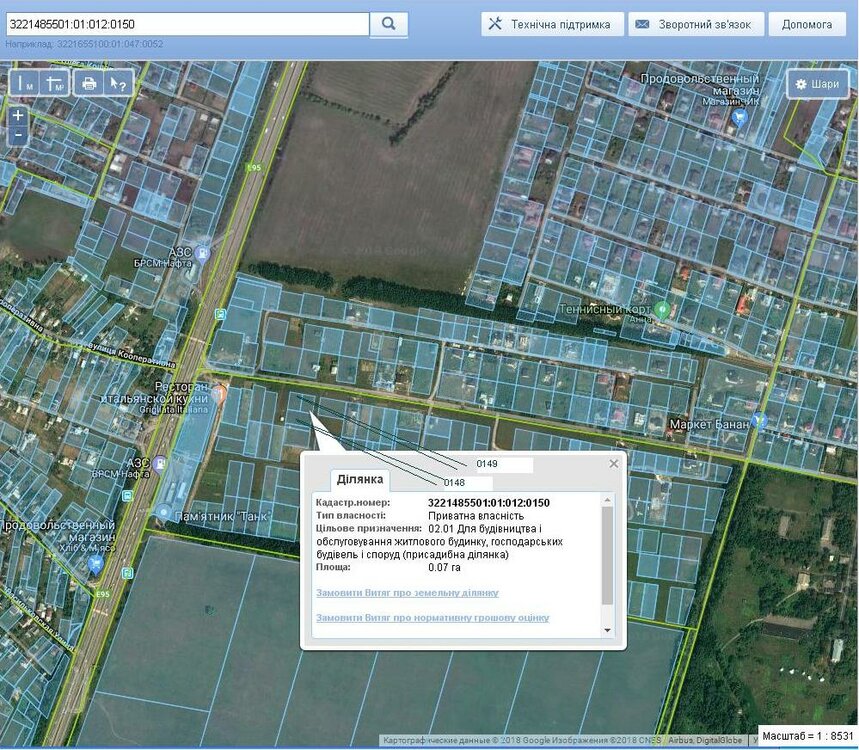Screen dimensions: 859x750
Task: Run the search with the magnifier button
Action: click(x=389, y=23)
